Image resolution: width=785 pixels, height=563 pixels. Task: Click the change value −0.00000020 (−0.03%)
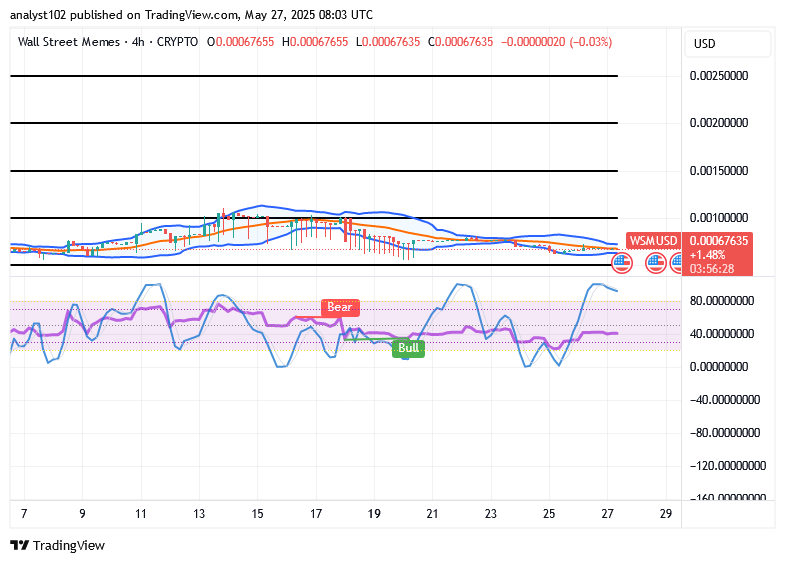tap(556, 42)
